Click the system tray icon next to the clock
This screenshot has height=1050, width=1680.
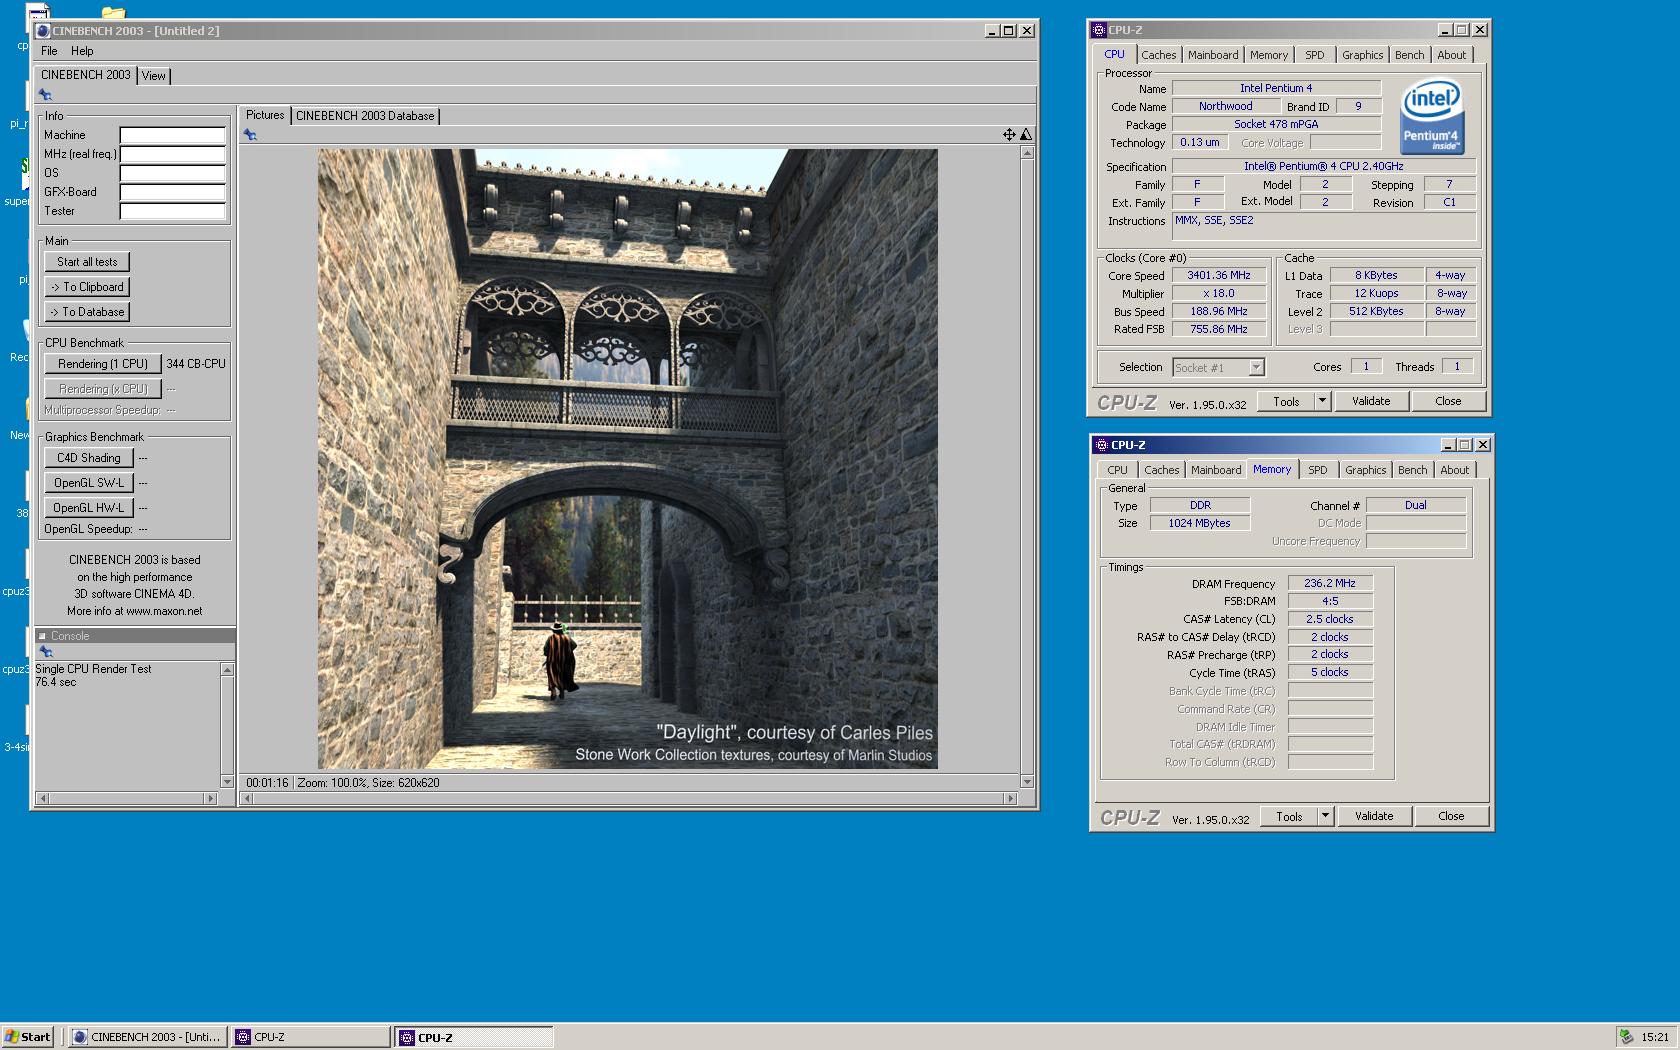[1626, 1037]
